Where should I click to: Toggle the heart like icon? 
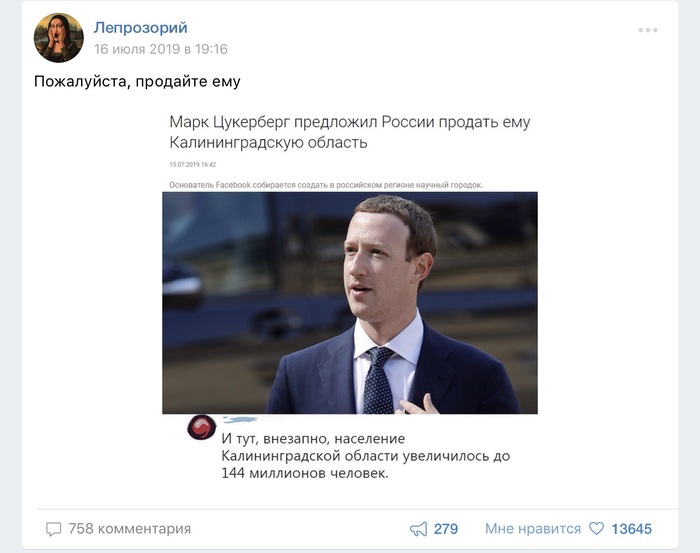596,528
